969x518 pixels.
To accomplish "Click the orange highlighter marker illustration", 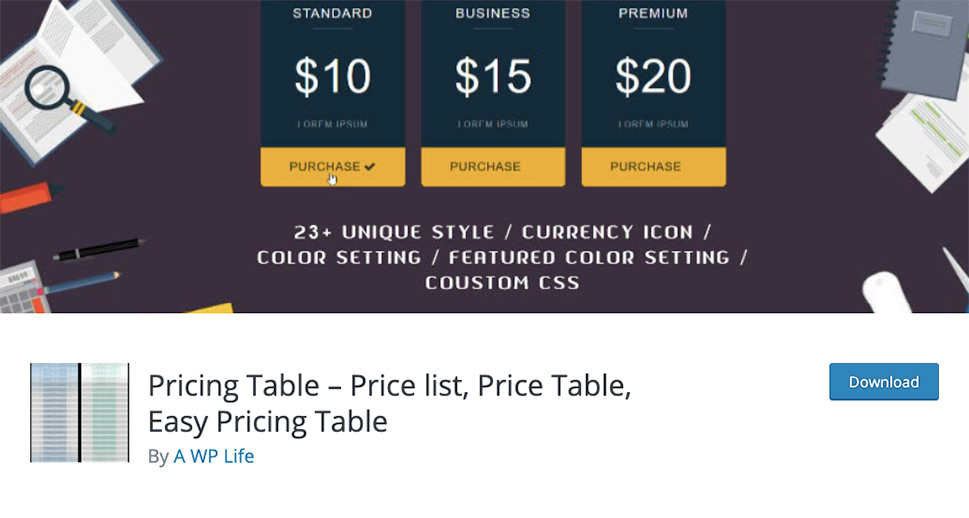I will point(30,197).
